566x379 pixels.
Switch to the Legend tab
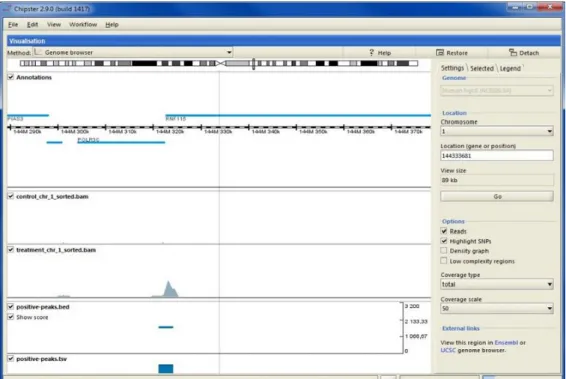[x=510, y=68]
